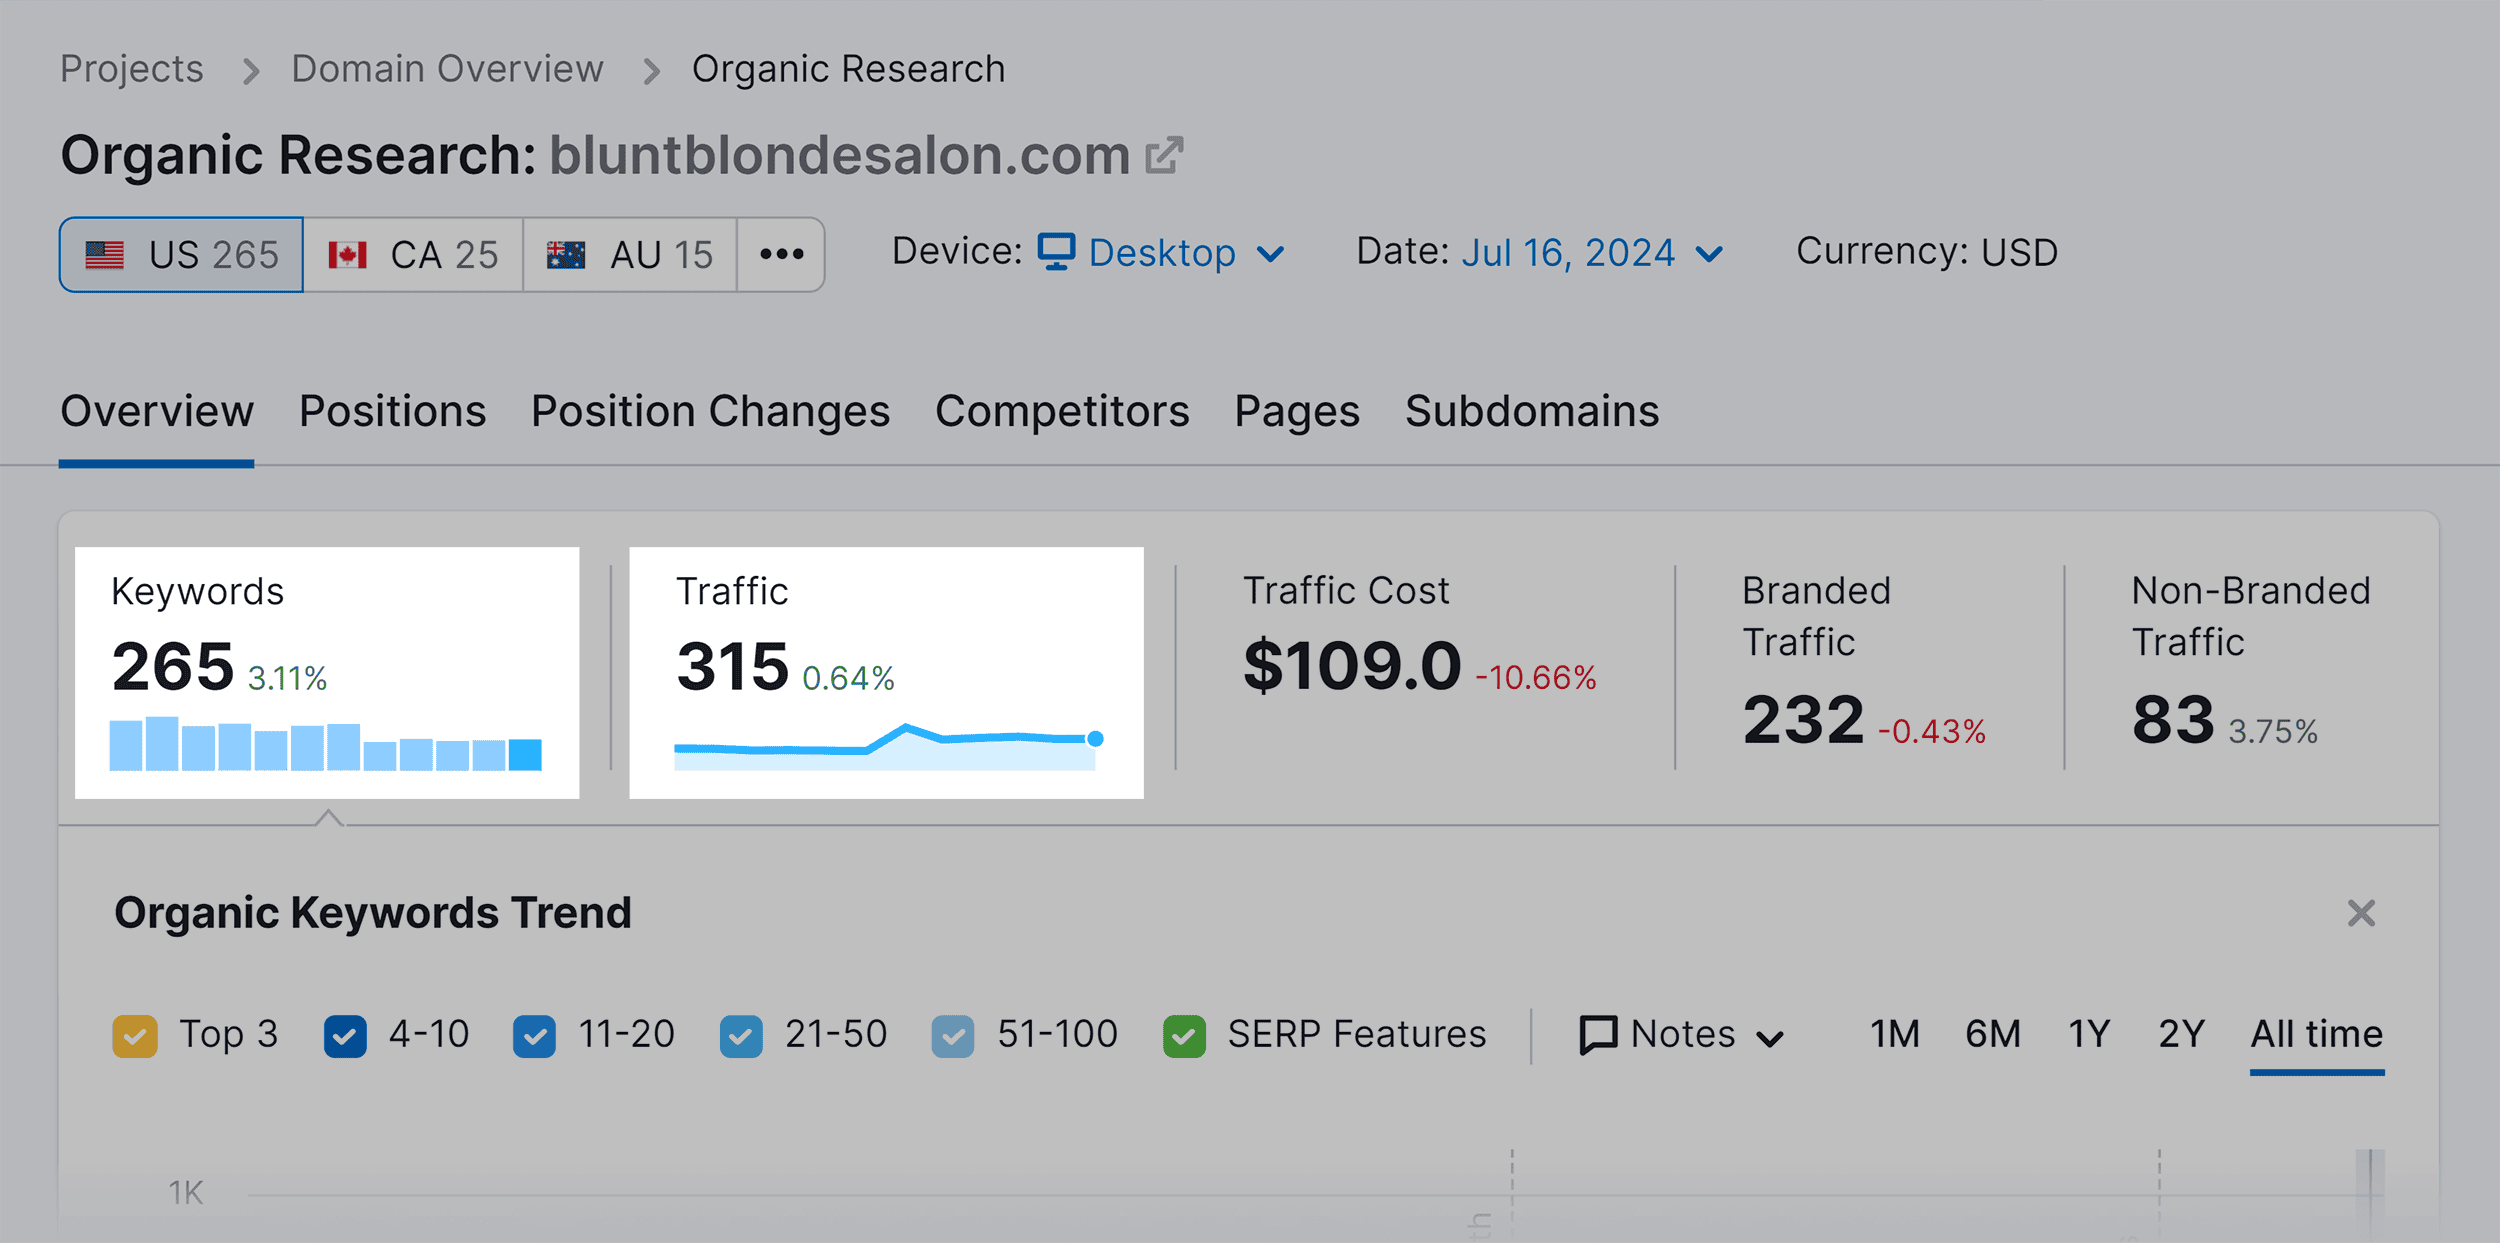Expand the Notes dropdown chevron

tap(1770, 1038)
